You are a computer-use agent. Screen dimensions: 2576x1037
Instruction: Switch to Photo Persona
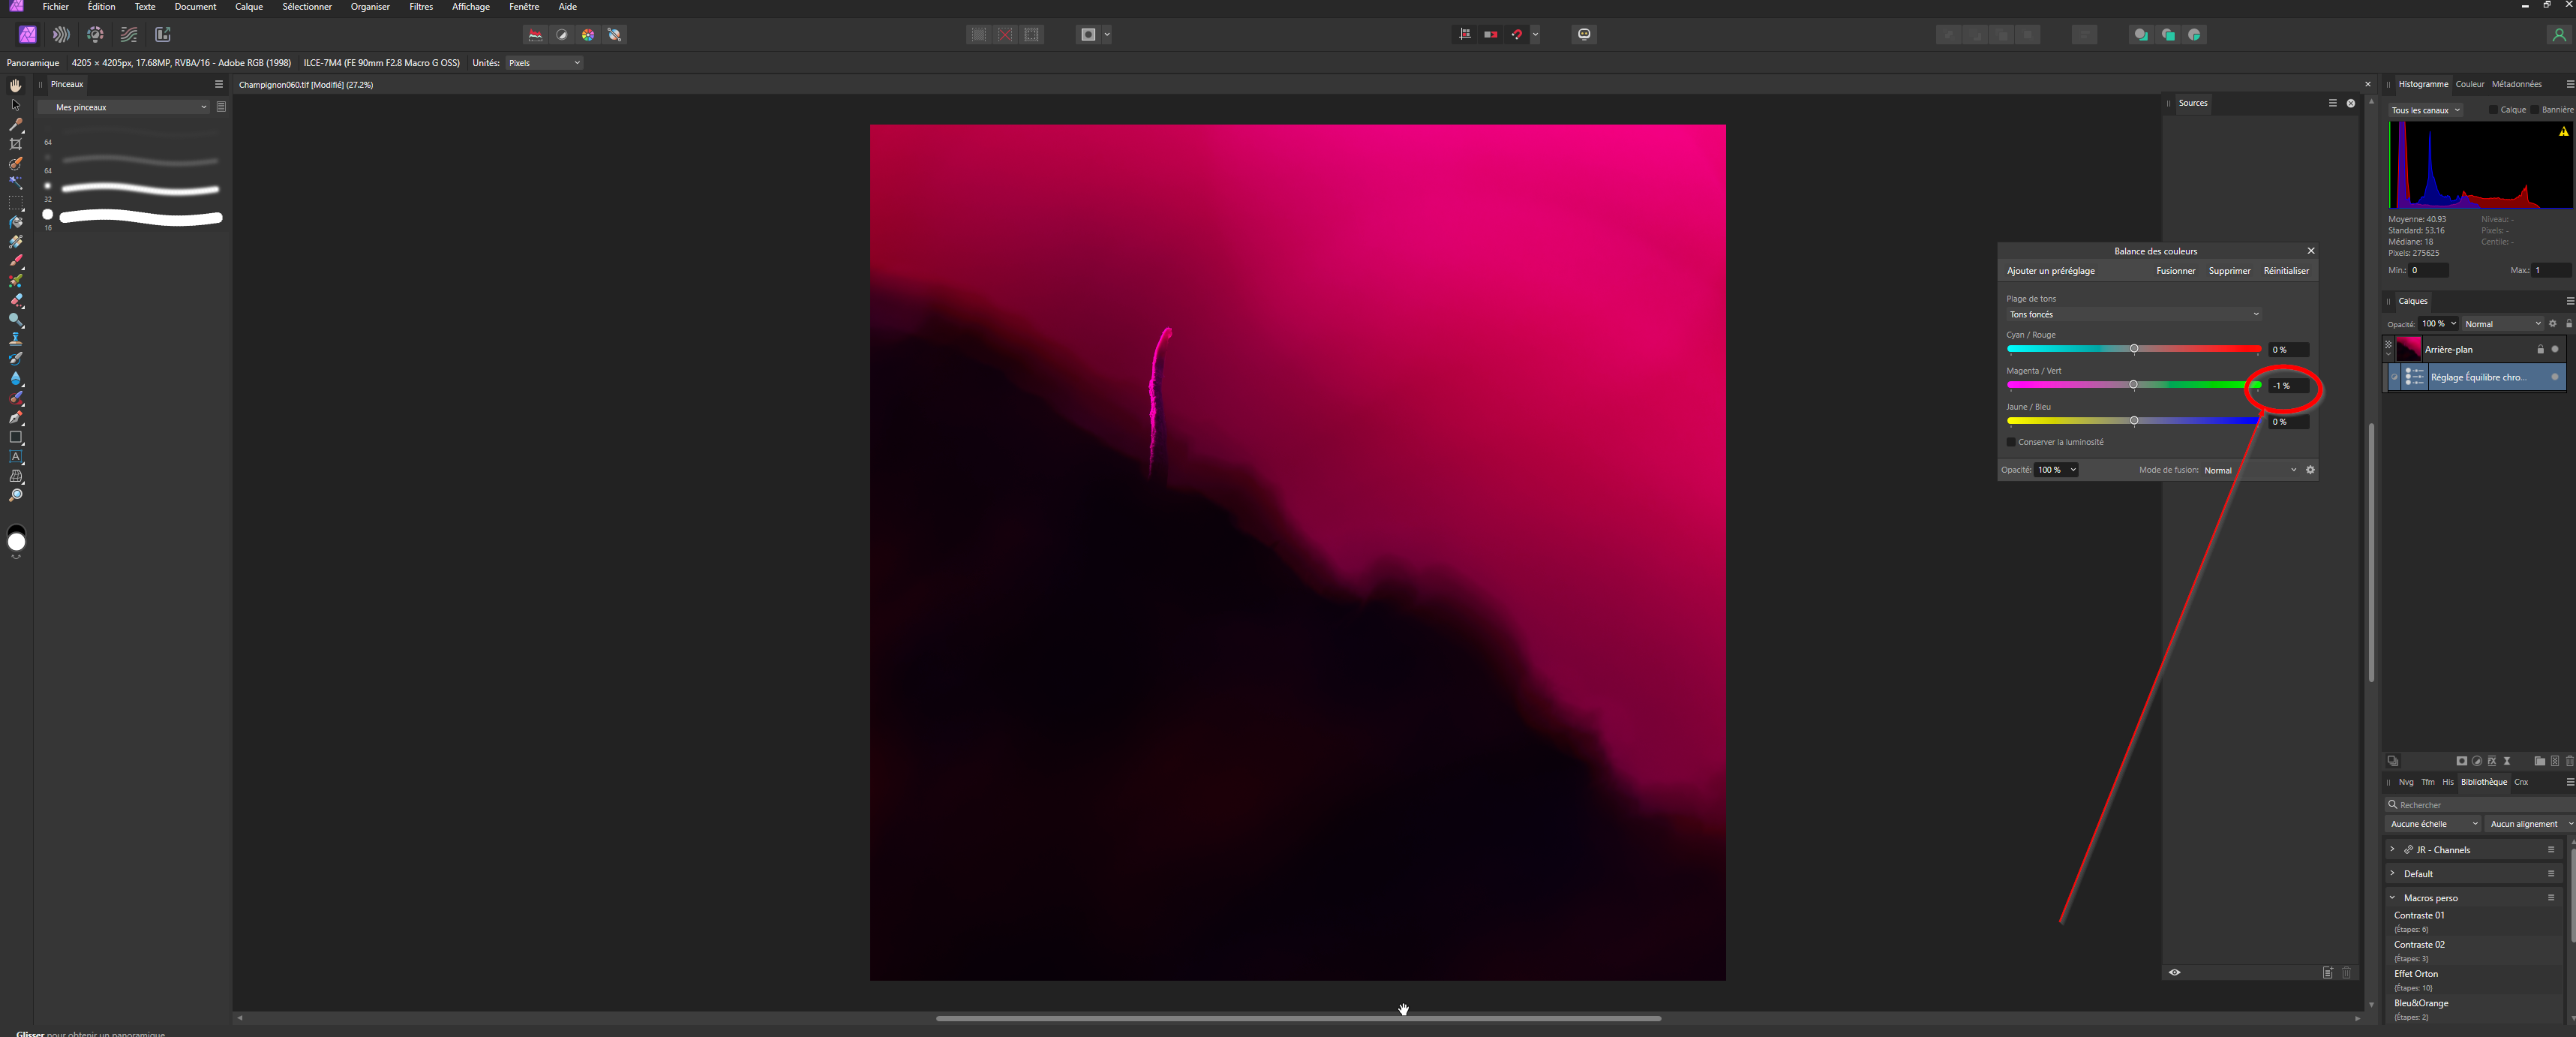28,34
